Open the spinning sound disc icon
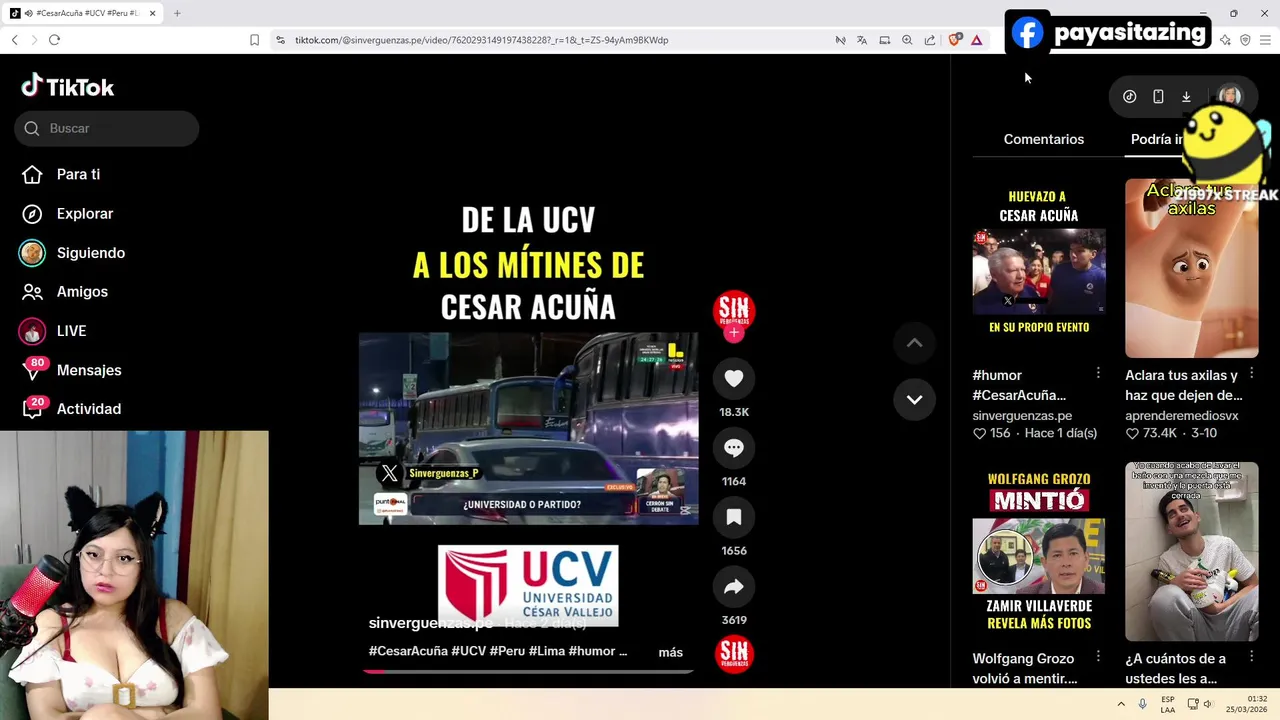 pyautogui.click(x=734, y=654)
